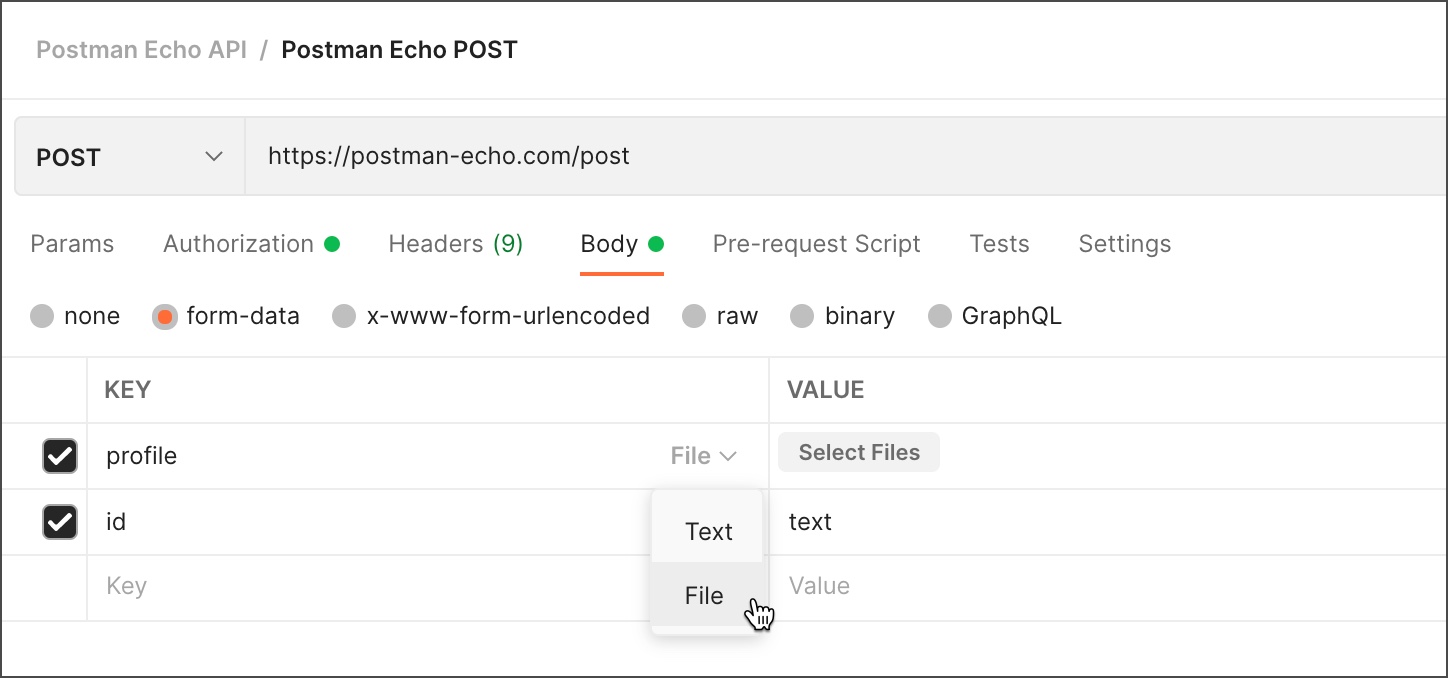This screenshot has height=678, width=1448.
Task: Select the GraphQL body option
Action: coord(940,317)
